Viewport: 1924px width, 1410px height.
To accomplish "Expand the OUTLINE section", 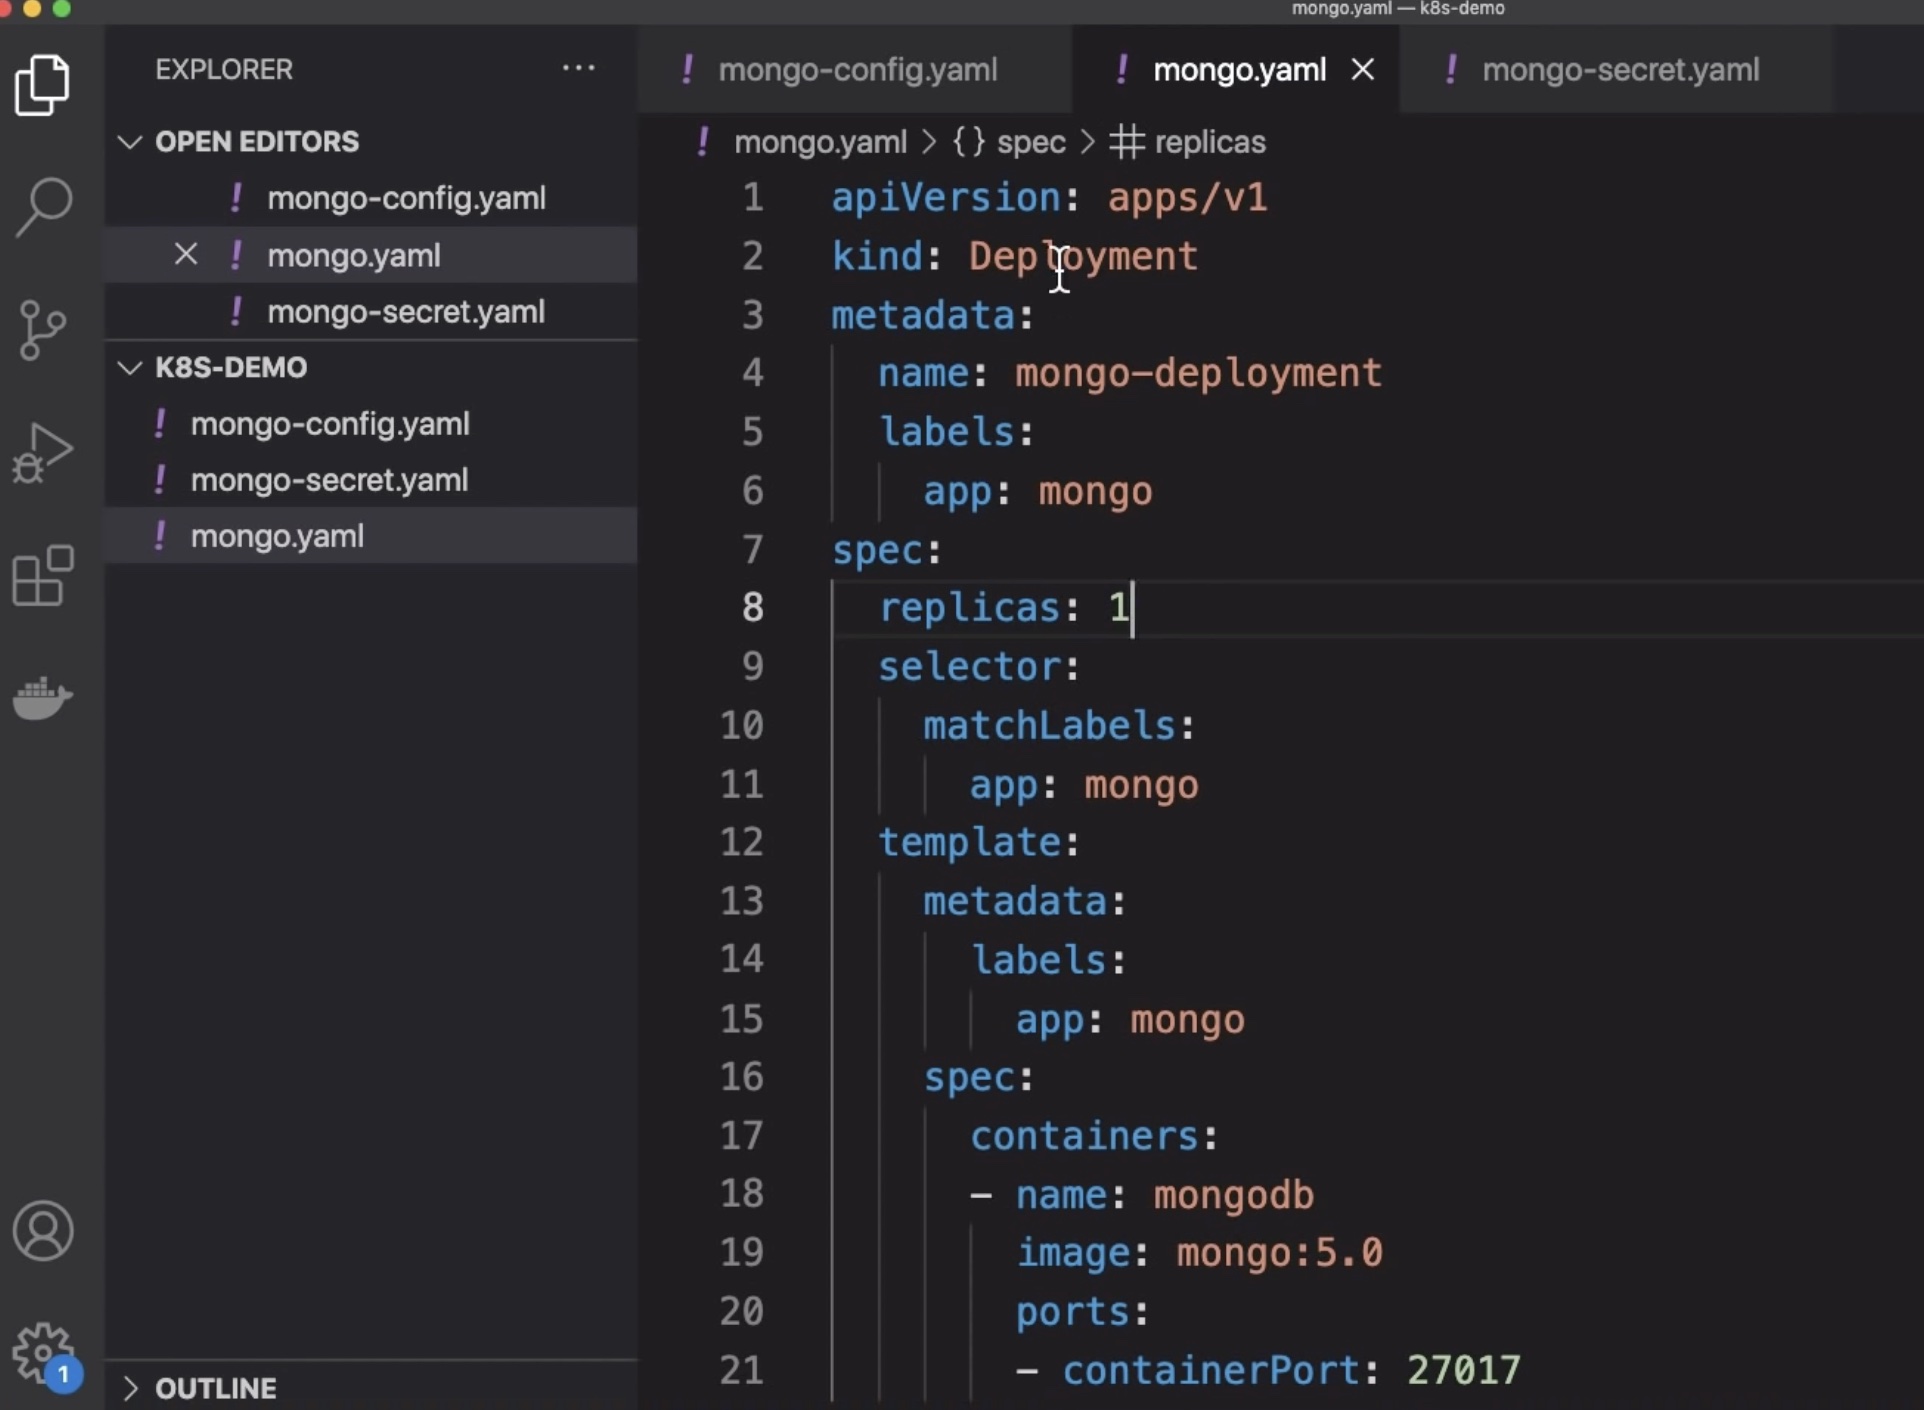I will 130,1388.
